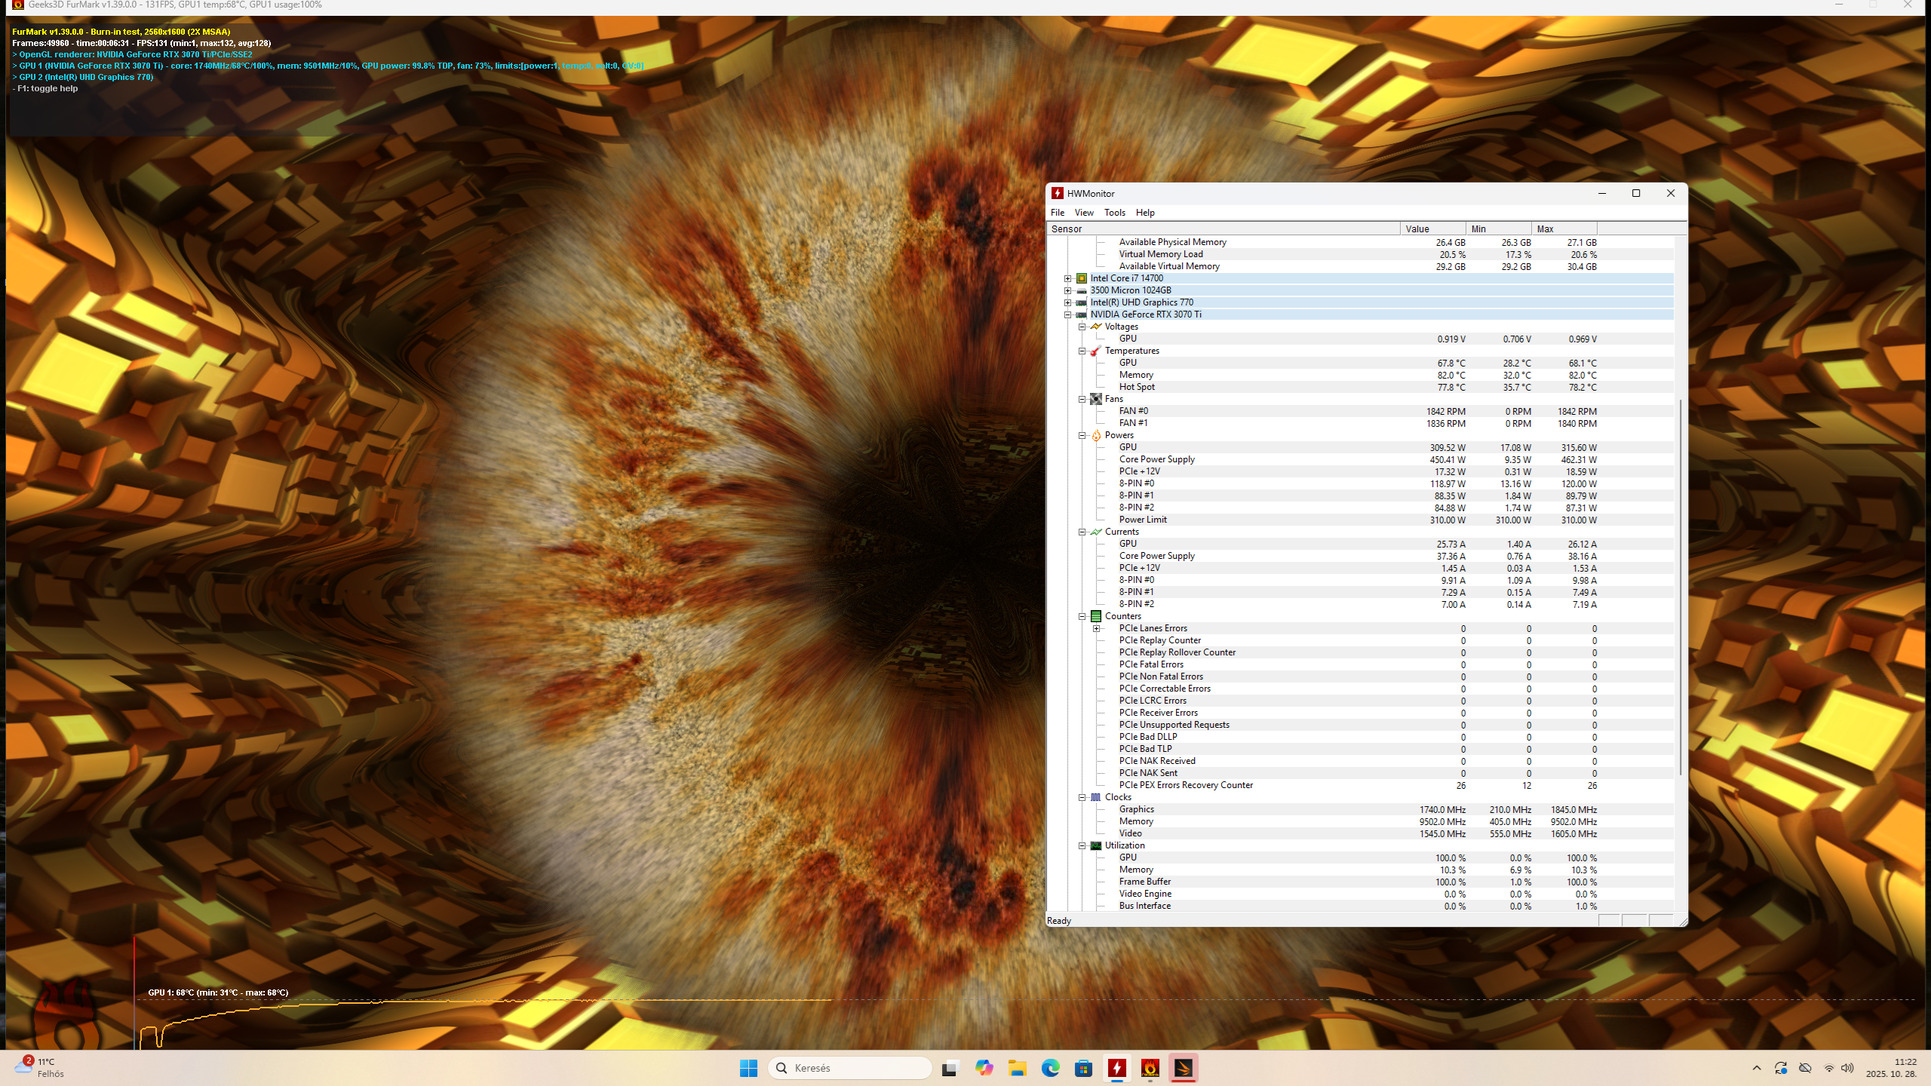The width and height of the screenshot is (1931, 1086).
Task: Open File Explorer from the taskbar
Action: 1017,1068
